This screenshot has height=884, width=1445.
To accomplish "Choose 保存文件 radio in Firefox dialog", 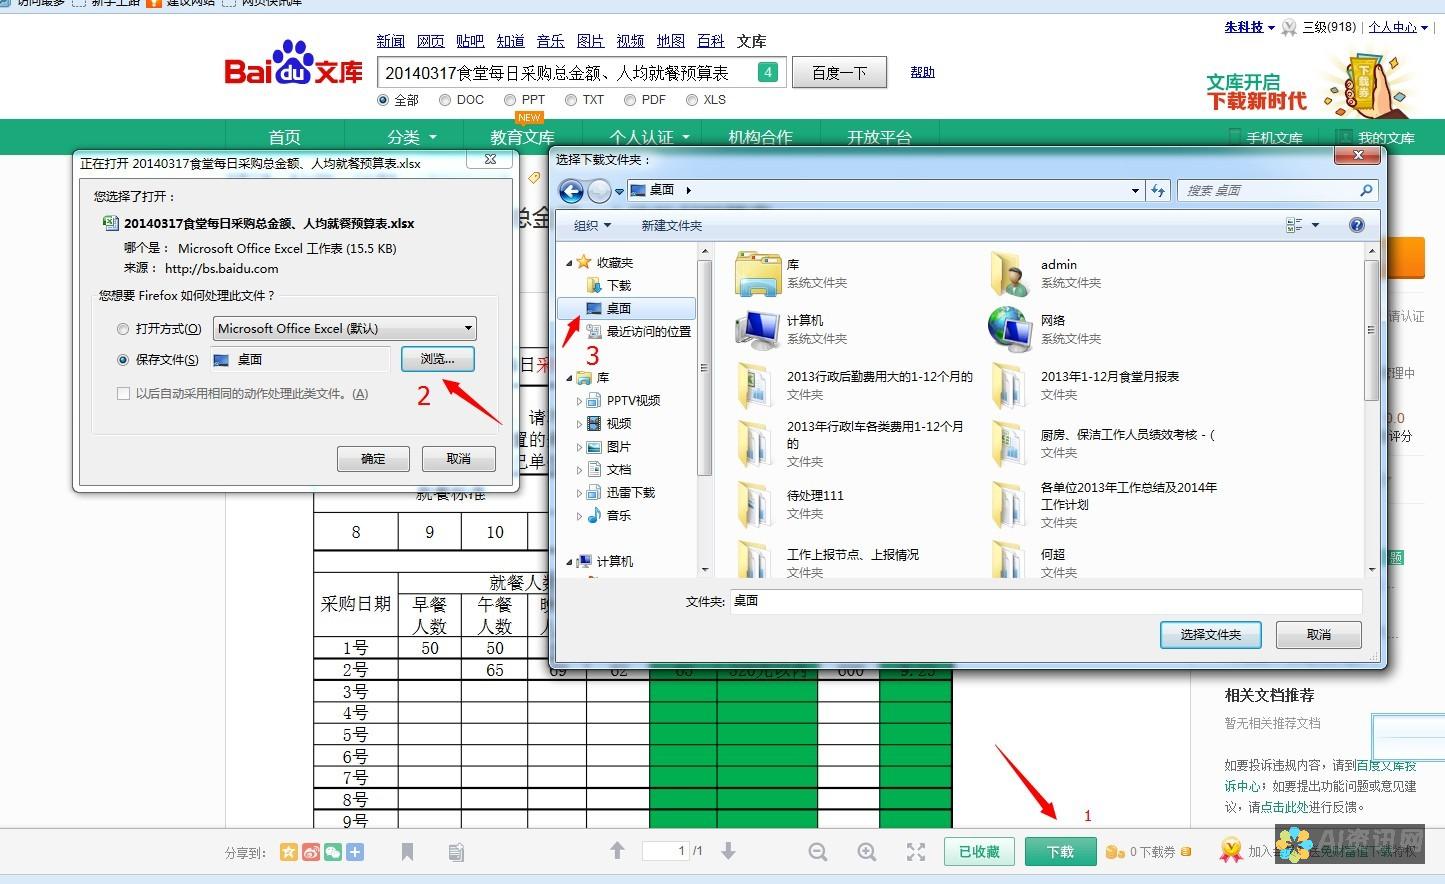I will [x=123, y=360].
